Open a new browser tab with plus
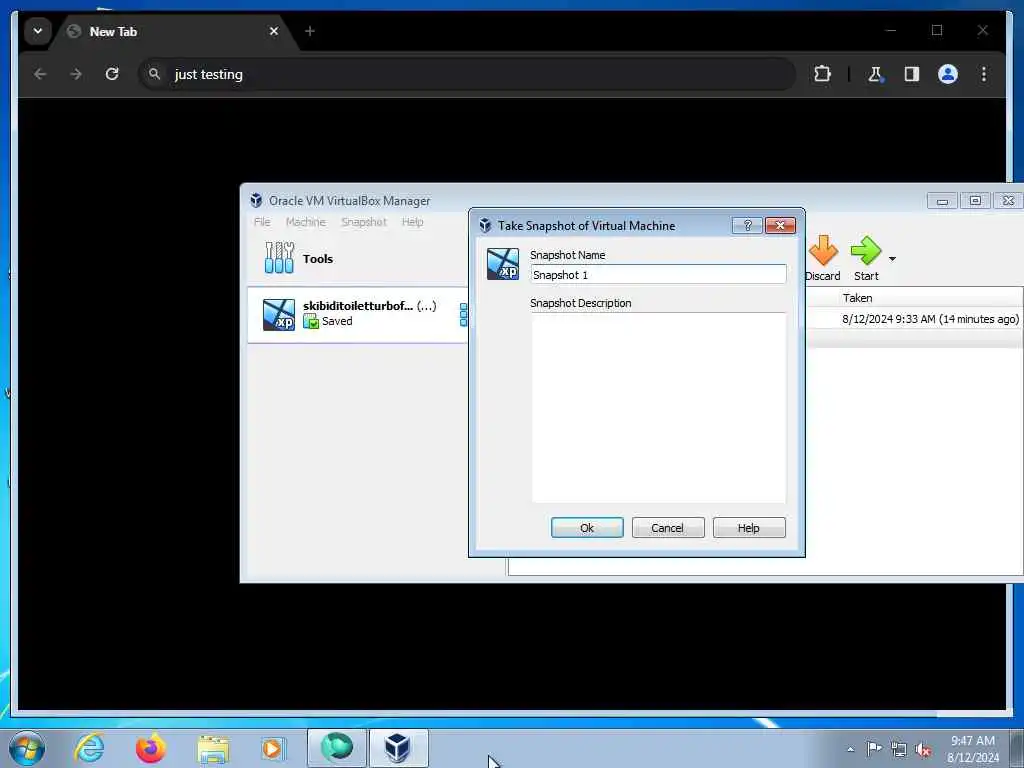The image size is (1024, 768). (310, 31)
